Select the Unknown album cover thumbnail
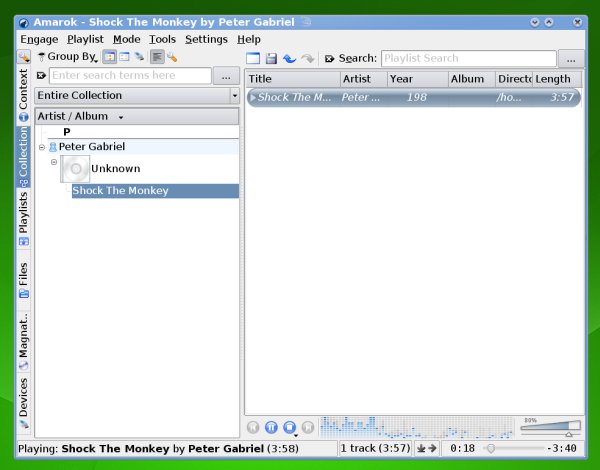 pos(75,169)
